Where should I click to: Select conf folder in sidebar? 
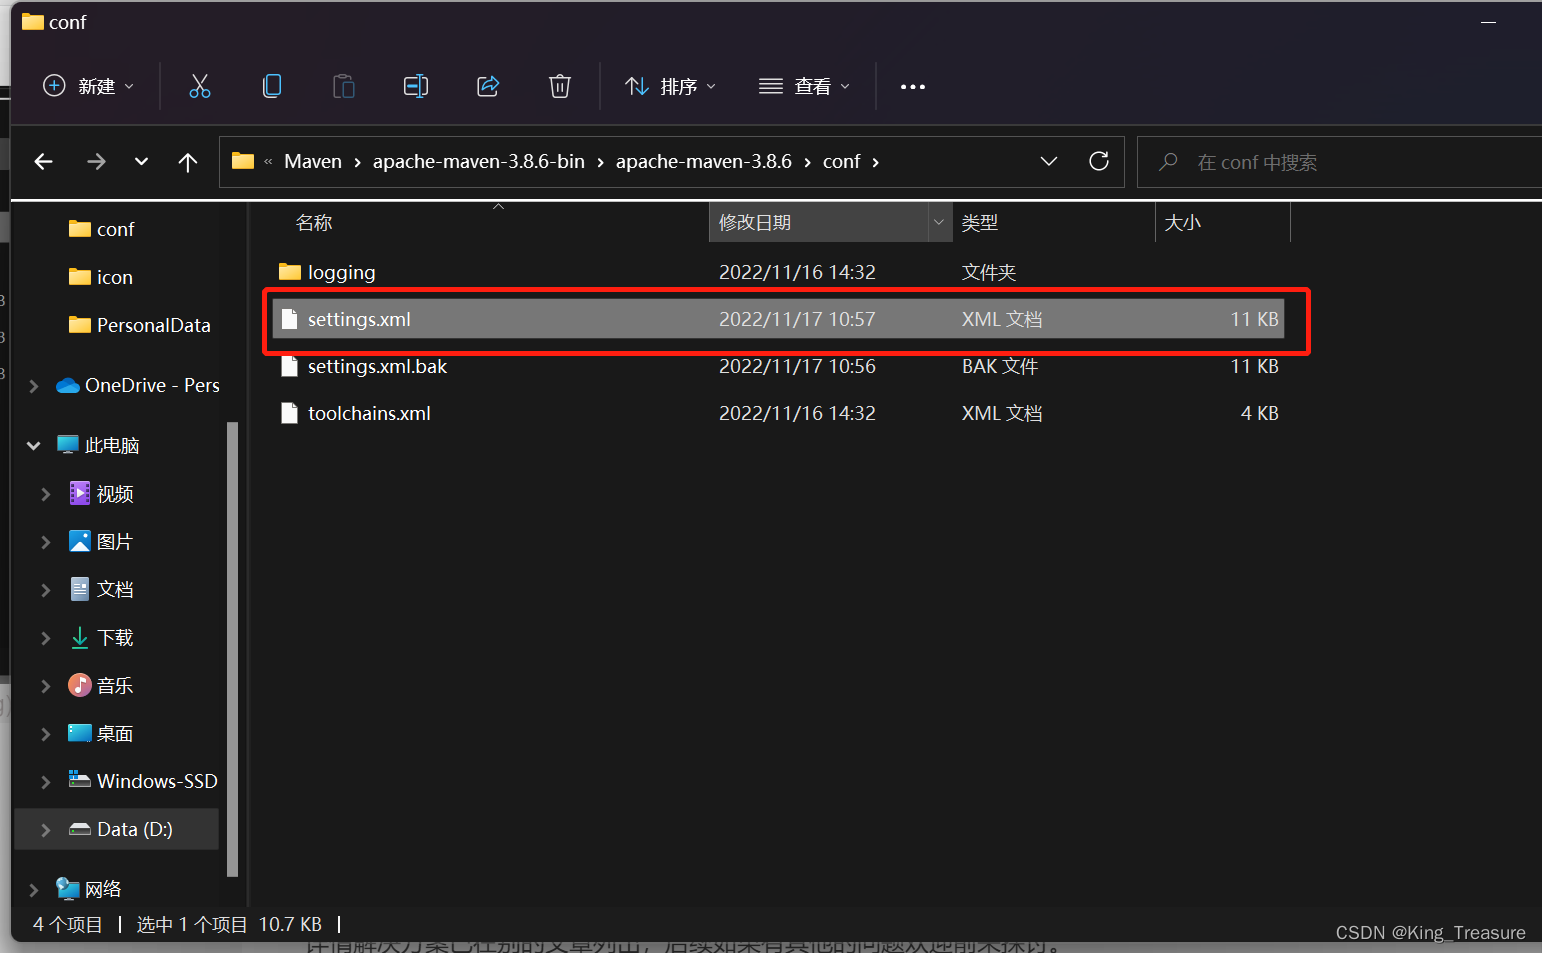click(116, 229)
